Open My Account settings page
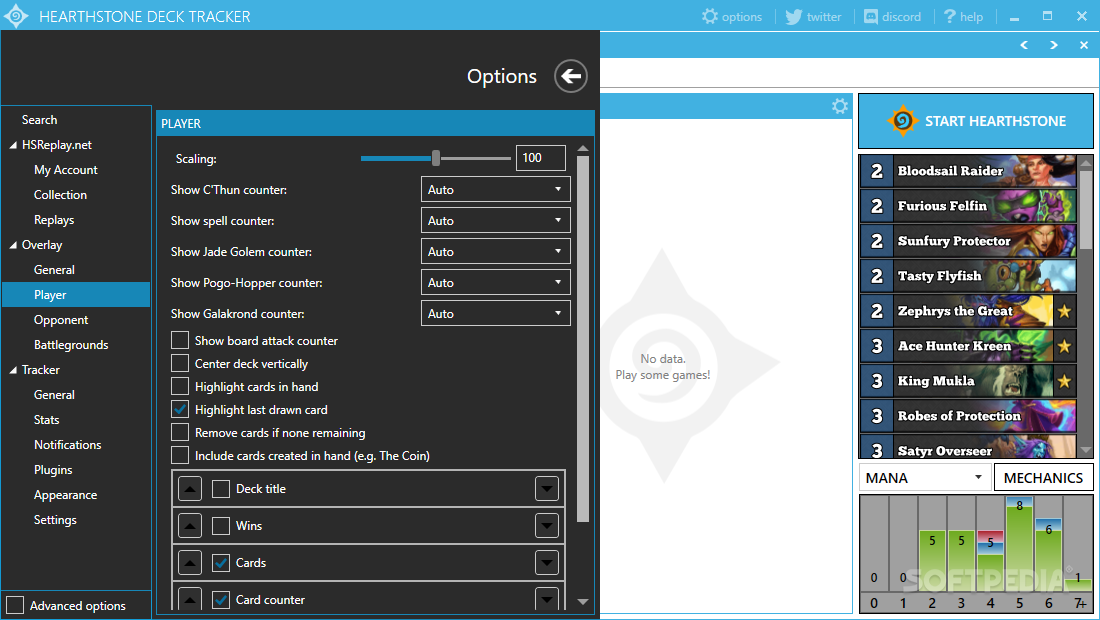Image resolution: width=1100 pixels, height=620 pixels. point(66,170)
